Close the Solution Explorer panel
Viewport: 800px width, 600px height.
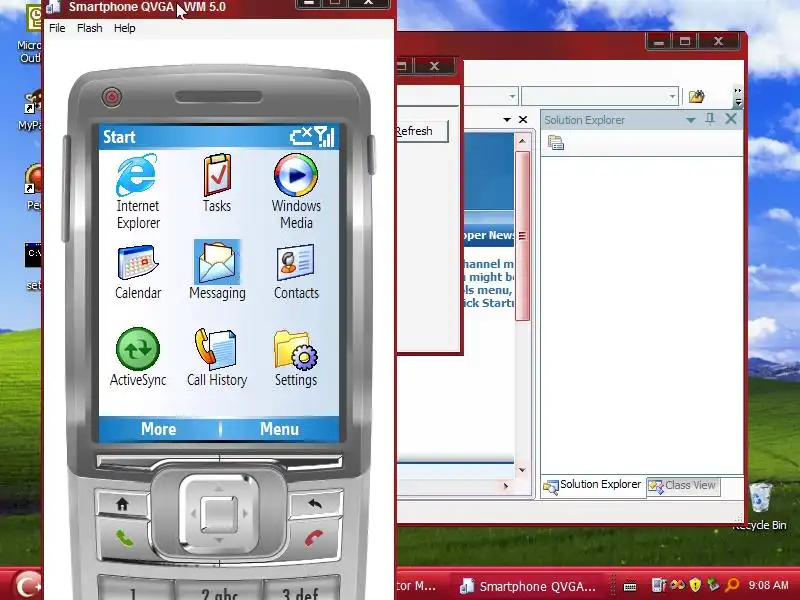click(731, 119)
